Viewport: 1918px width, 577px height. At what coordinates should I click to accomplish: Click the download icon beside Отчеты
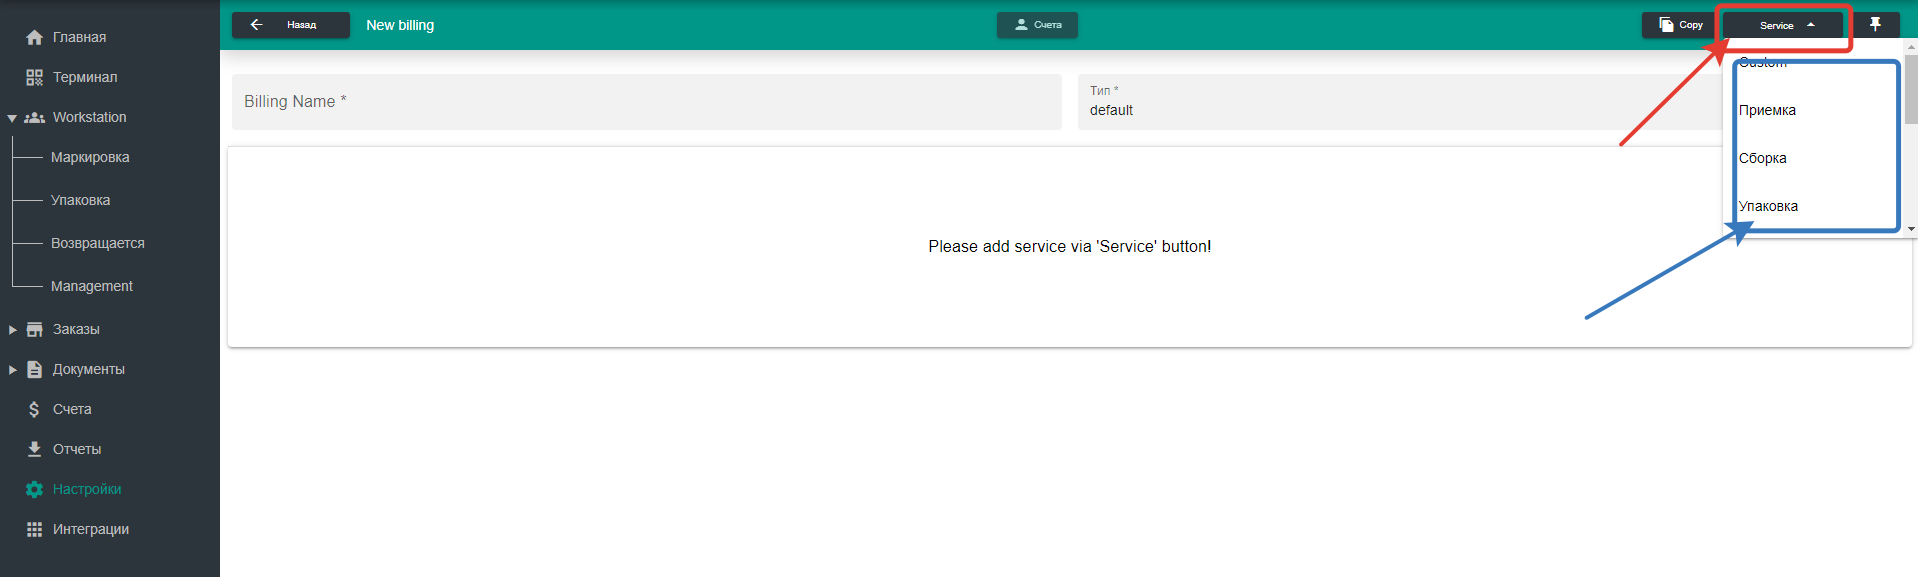click(x=34, y=449)
